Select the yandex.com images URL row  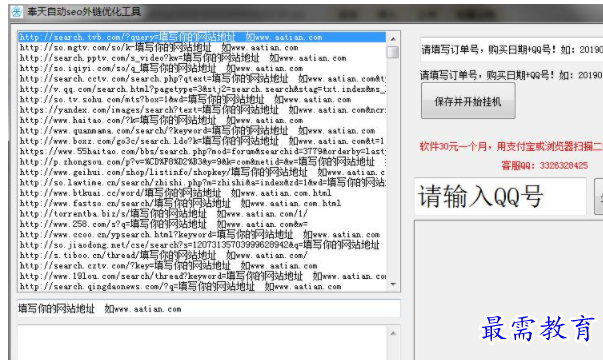point(202,110)
